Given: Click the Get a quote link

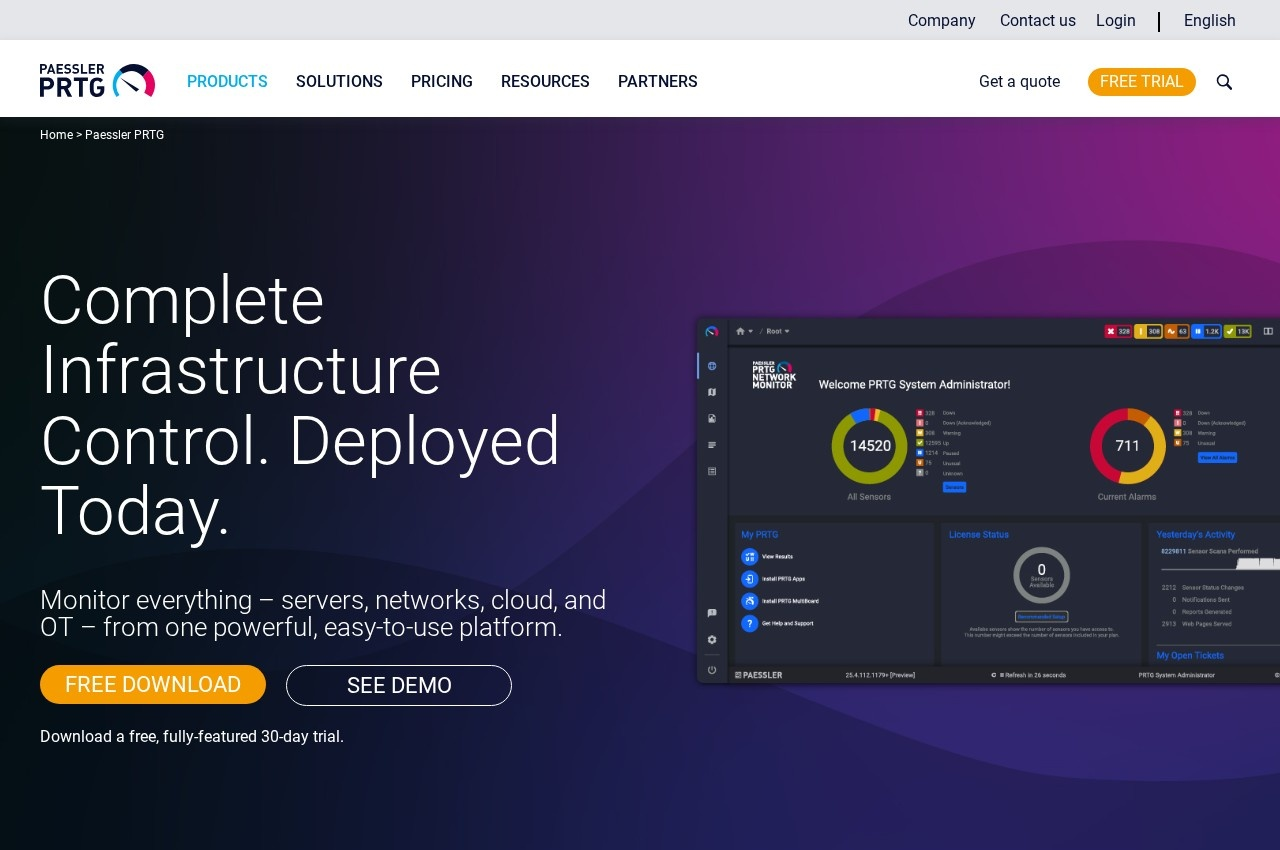Looking at the screenshot, I should (1019, 82).
